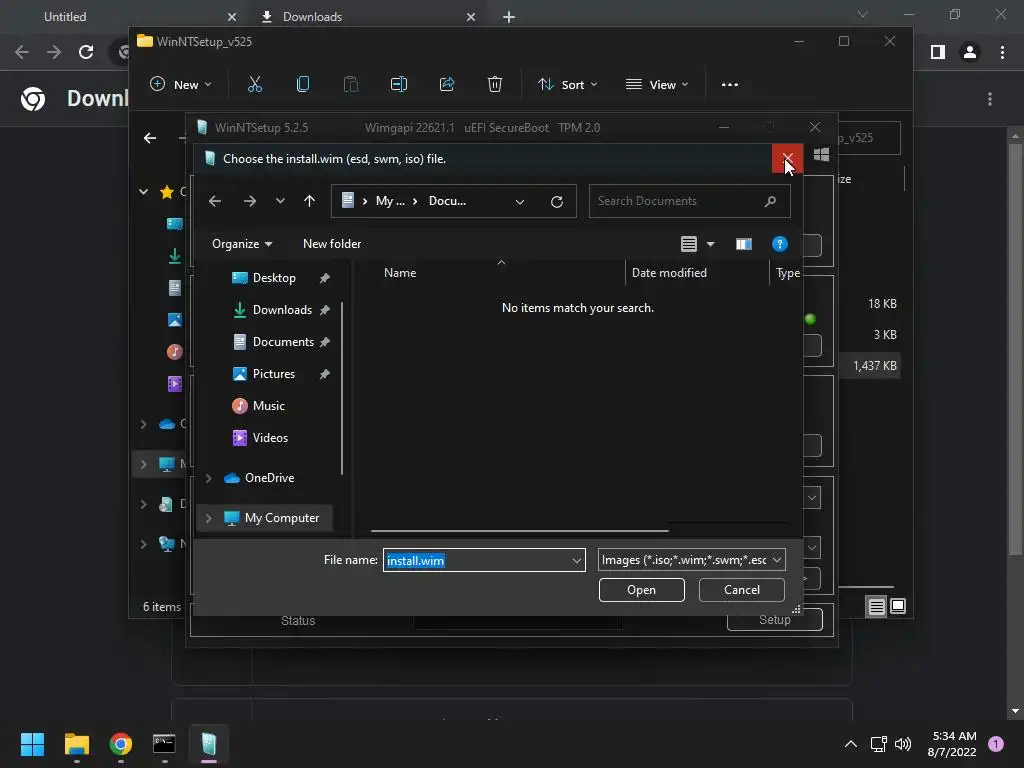This screenshot has width=1024, height=768.
Task: Open Downloads page three-dot menu
Action: point(990,99)
